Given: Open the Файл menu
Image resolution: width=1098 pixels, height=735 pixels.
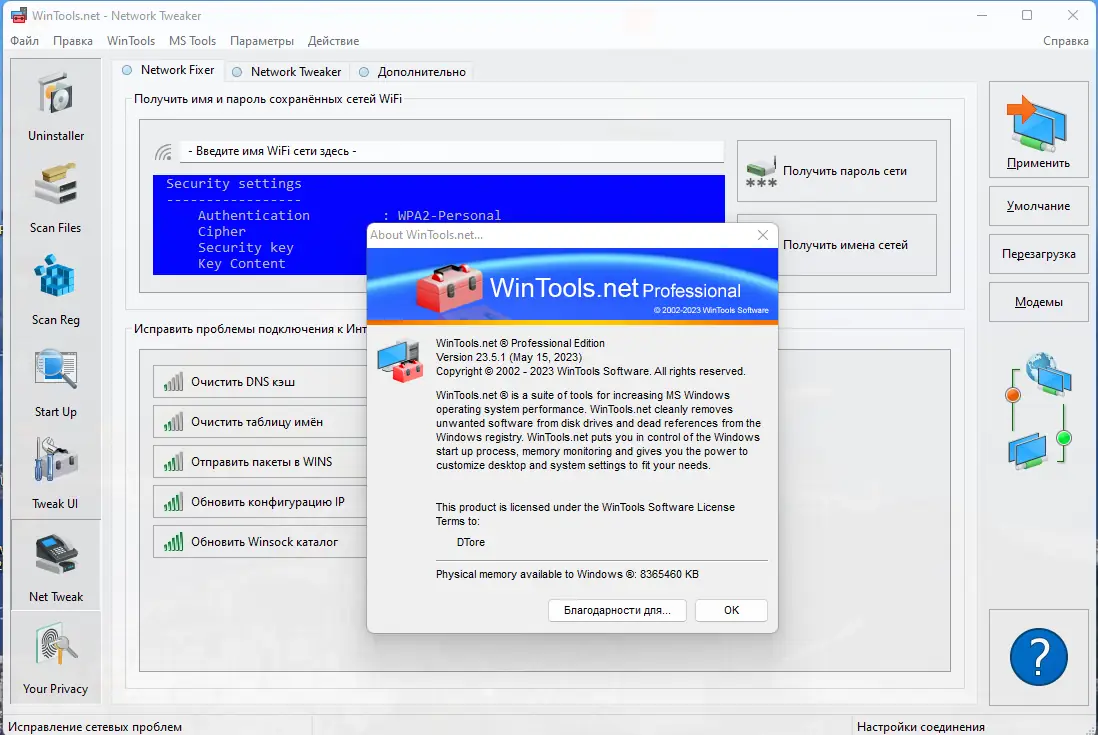Looking at the screenshot, I should (25, 41).
